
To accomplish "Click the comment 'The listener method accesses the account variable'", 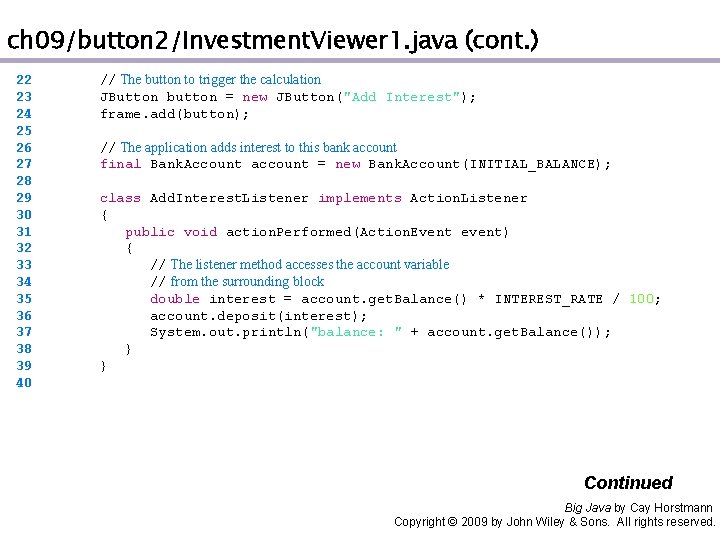I will coord(310,264).
